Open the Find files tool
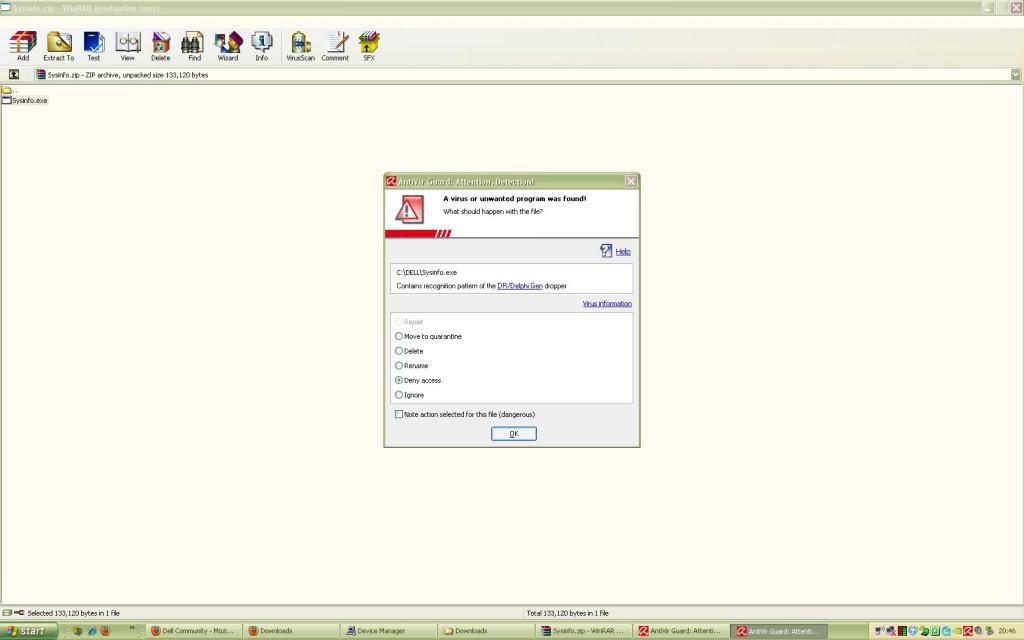 (x=194, y=46)
